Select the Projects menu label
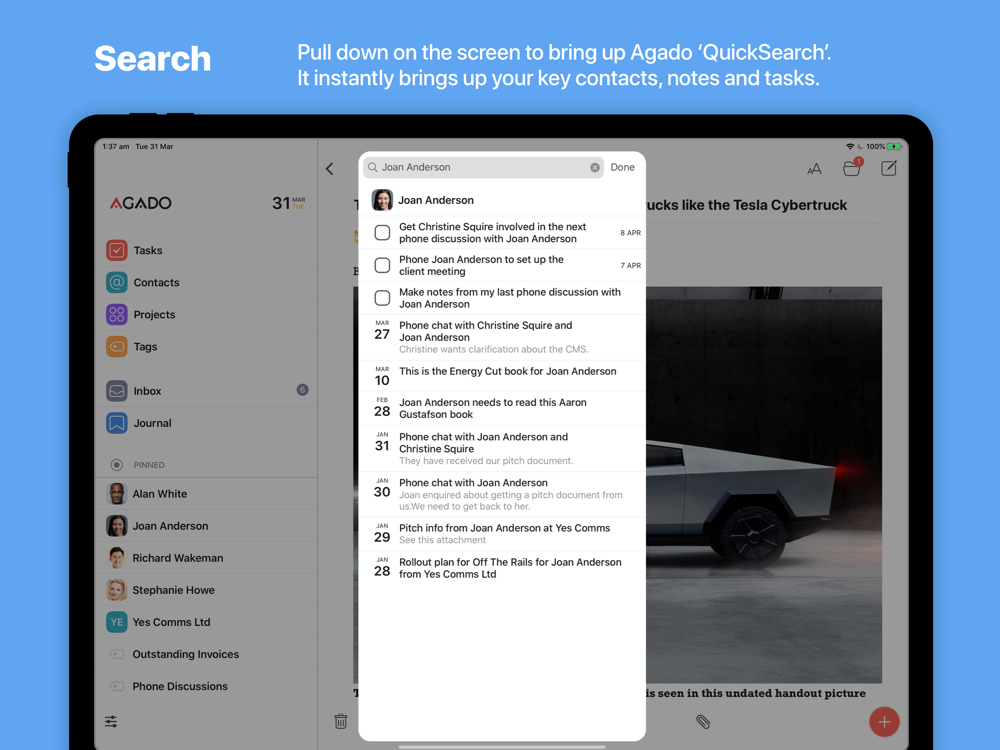Viewport: 1000px width, 750px height. [x=154, y=314]
